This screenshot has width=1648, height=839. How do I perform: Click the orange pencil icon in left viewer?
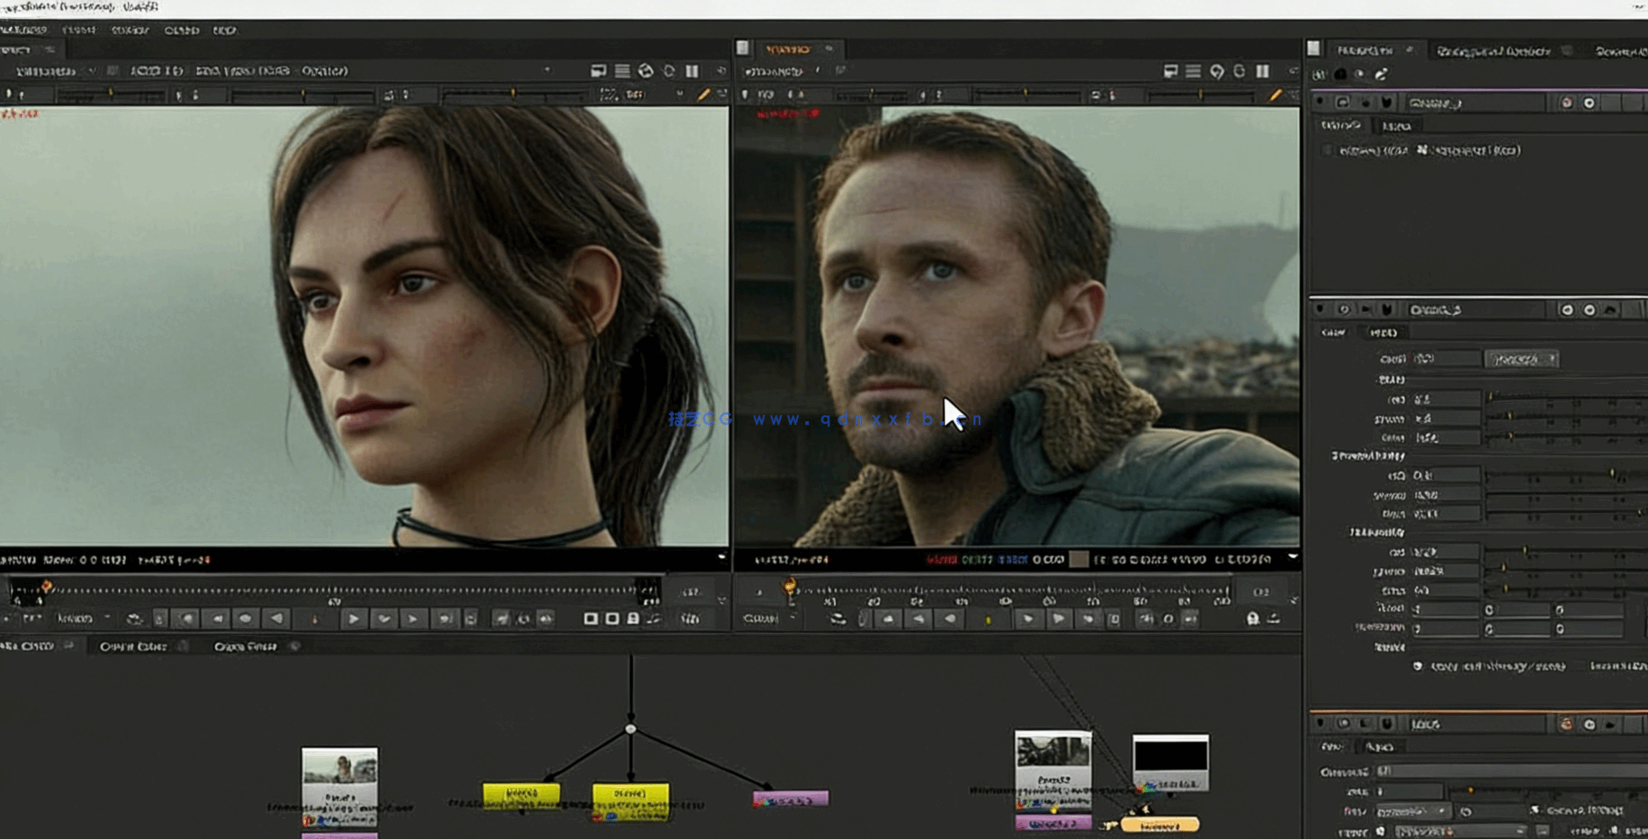[704, 95]
